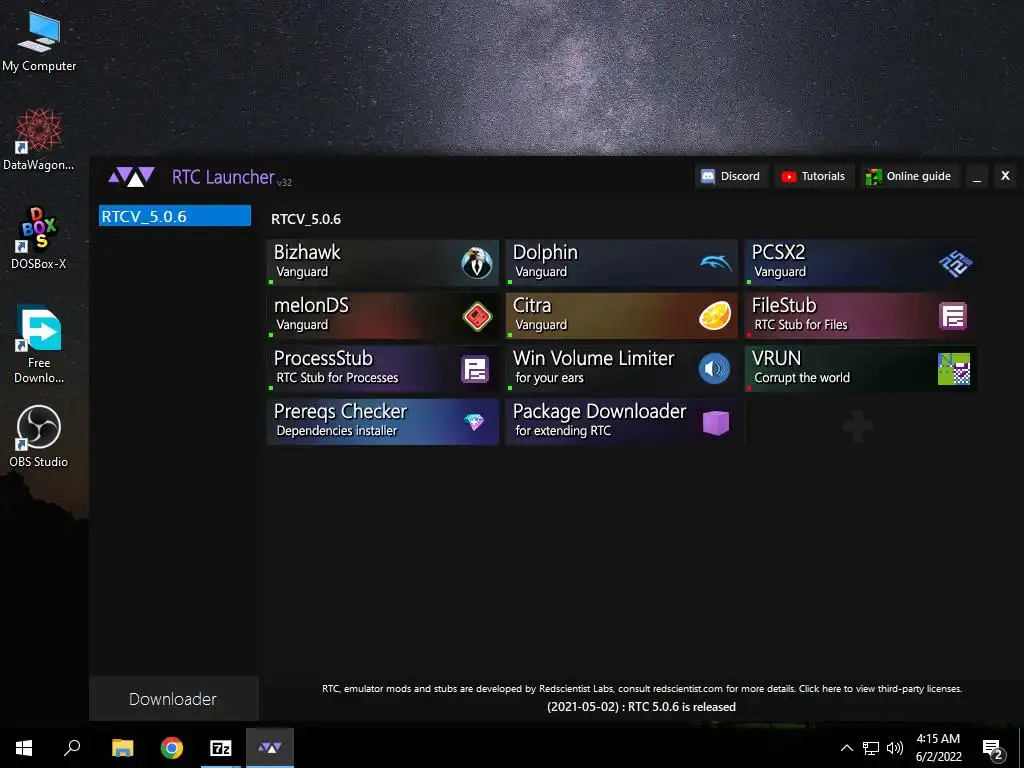This screenshot has width=1024, height=768.
Task: Click the Package Downloader purple cube icon
Action: (716, 423)
